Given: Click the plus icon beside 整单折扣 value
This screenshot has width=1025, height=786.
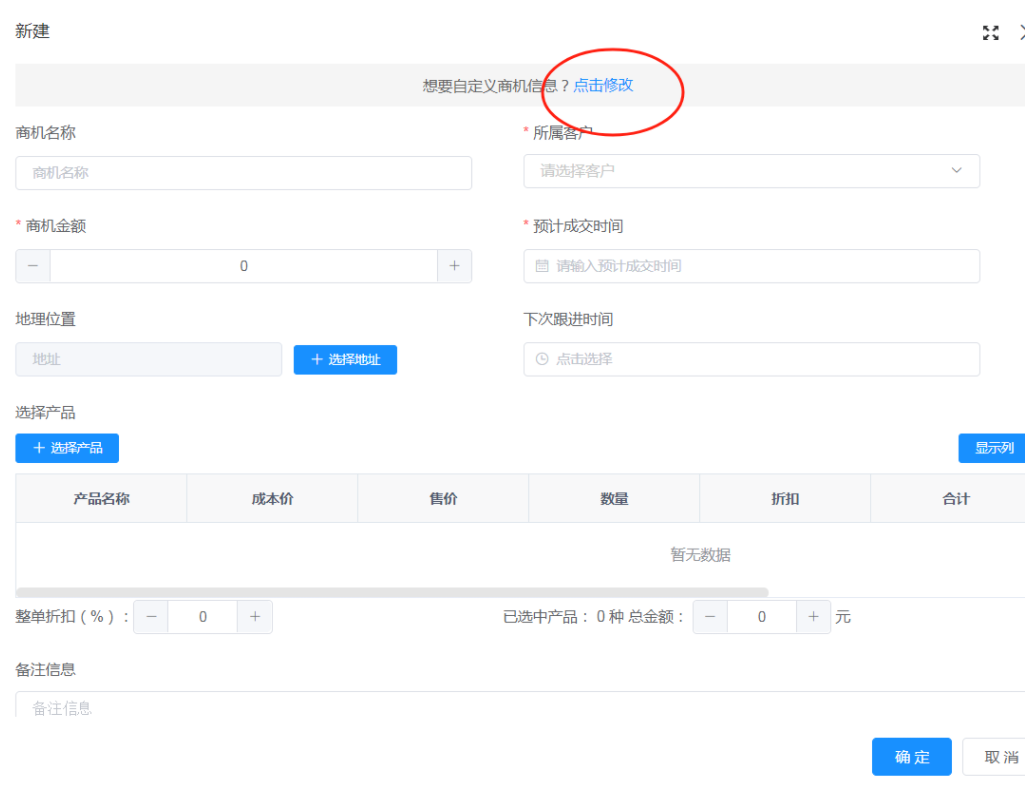Looking at the screenshot, I should pos(255,617).
